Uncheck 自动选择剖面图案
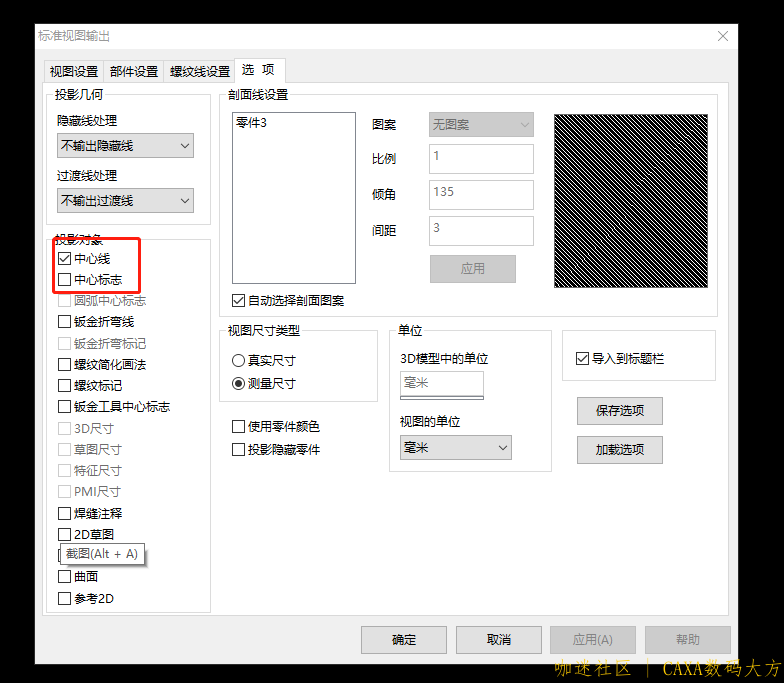 click(238, 300)
